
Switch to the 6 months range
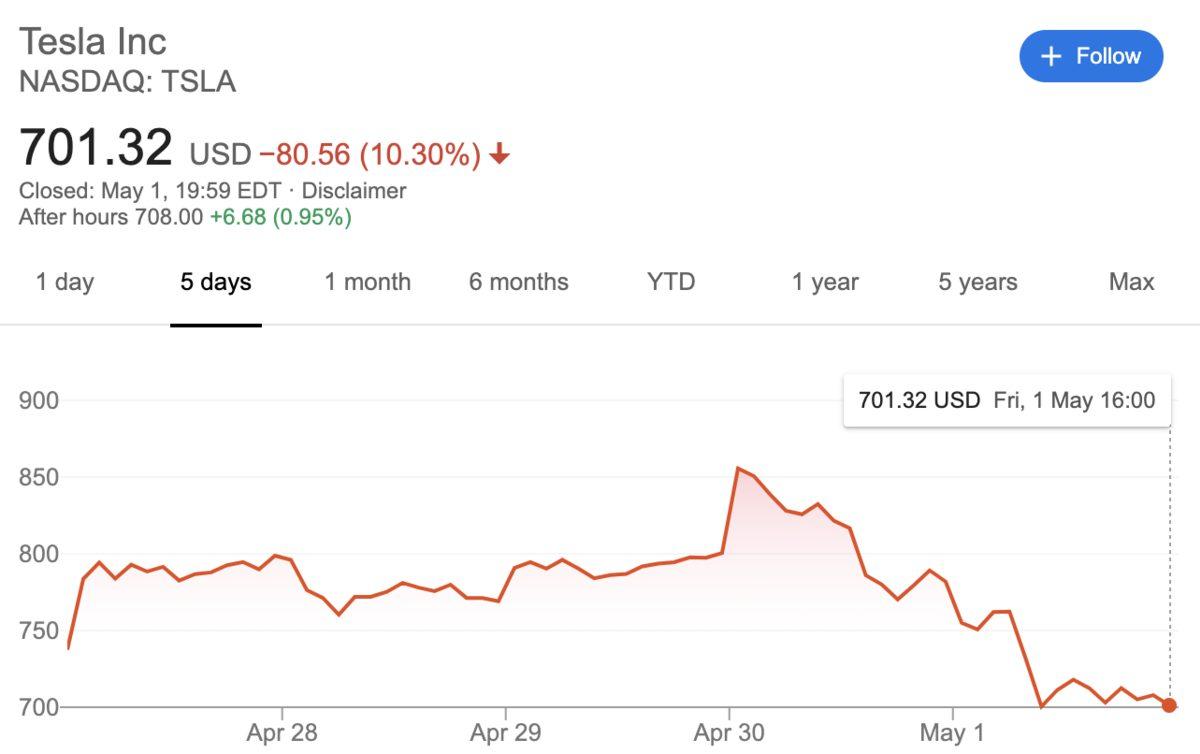point(518,283)
